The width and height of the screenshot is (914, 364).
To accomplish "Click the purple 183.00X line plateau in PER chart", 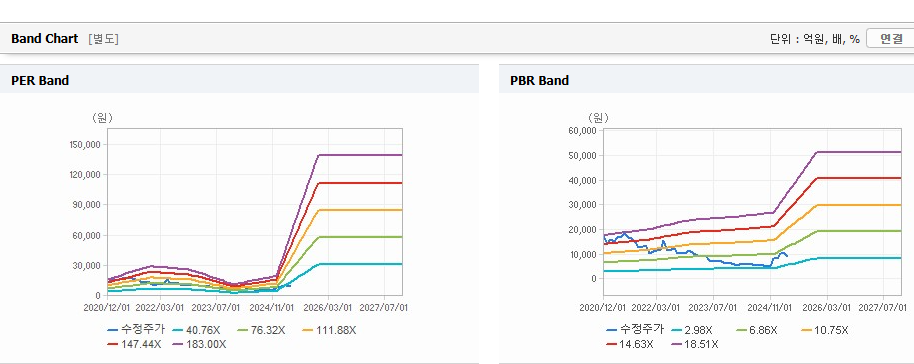I will (x=360, y=155).
